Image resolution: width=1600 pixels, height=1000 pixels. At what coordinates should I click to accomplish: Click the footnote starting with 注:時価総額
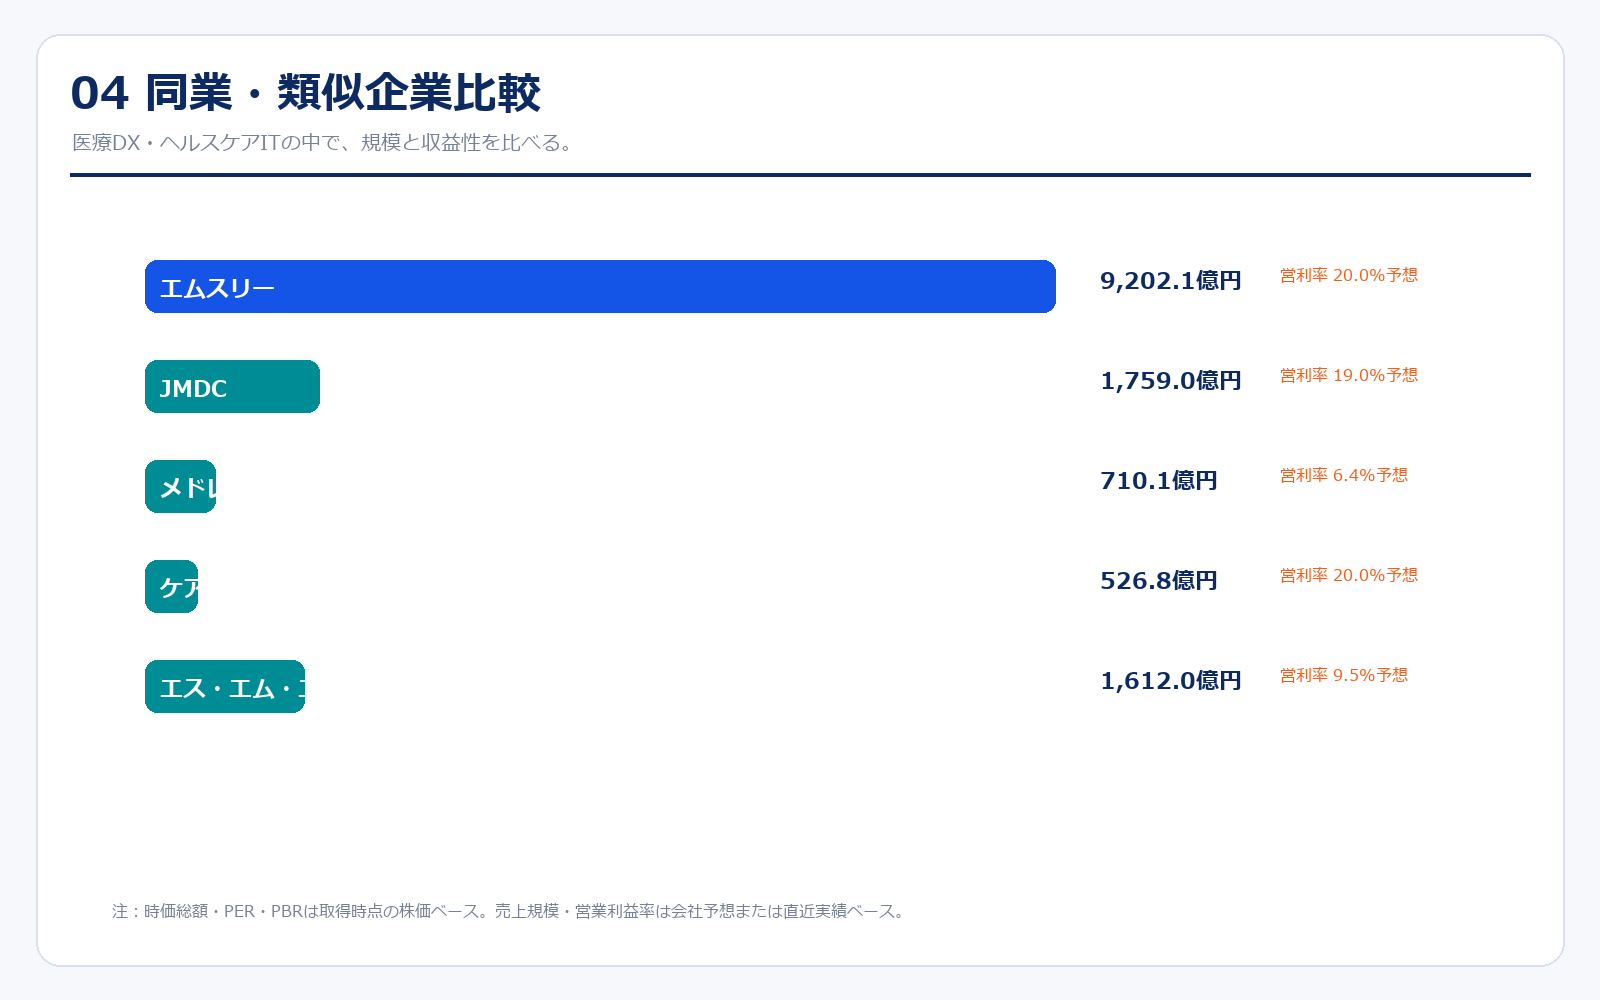[x=510, y=911]
